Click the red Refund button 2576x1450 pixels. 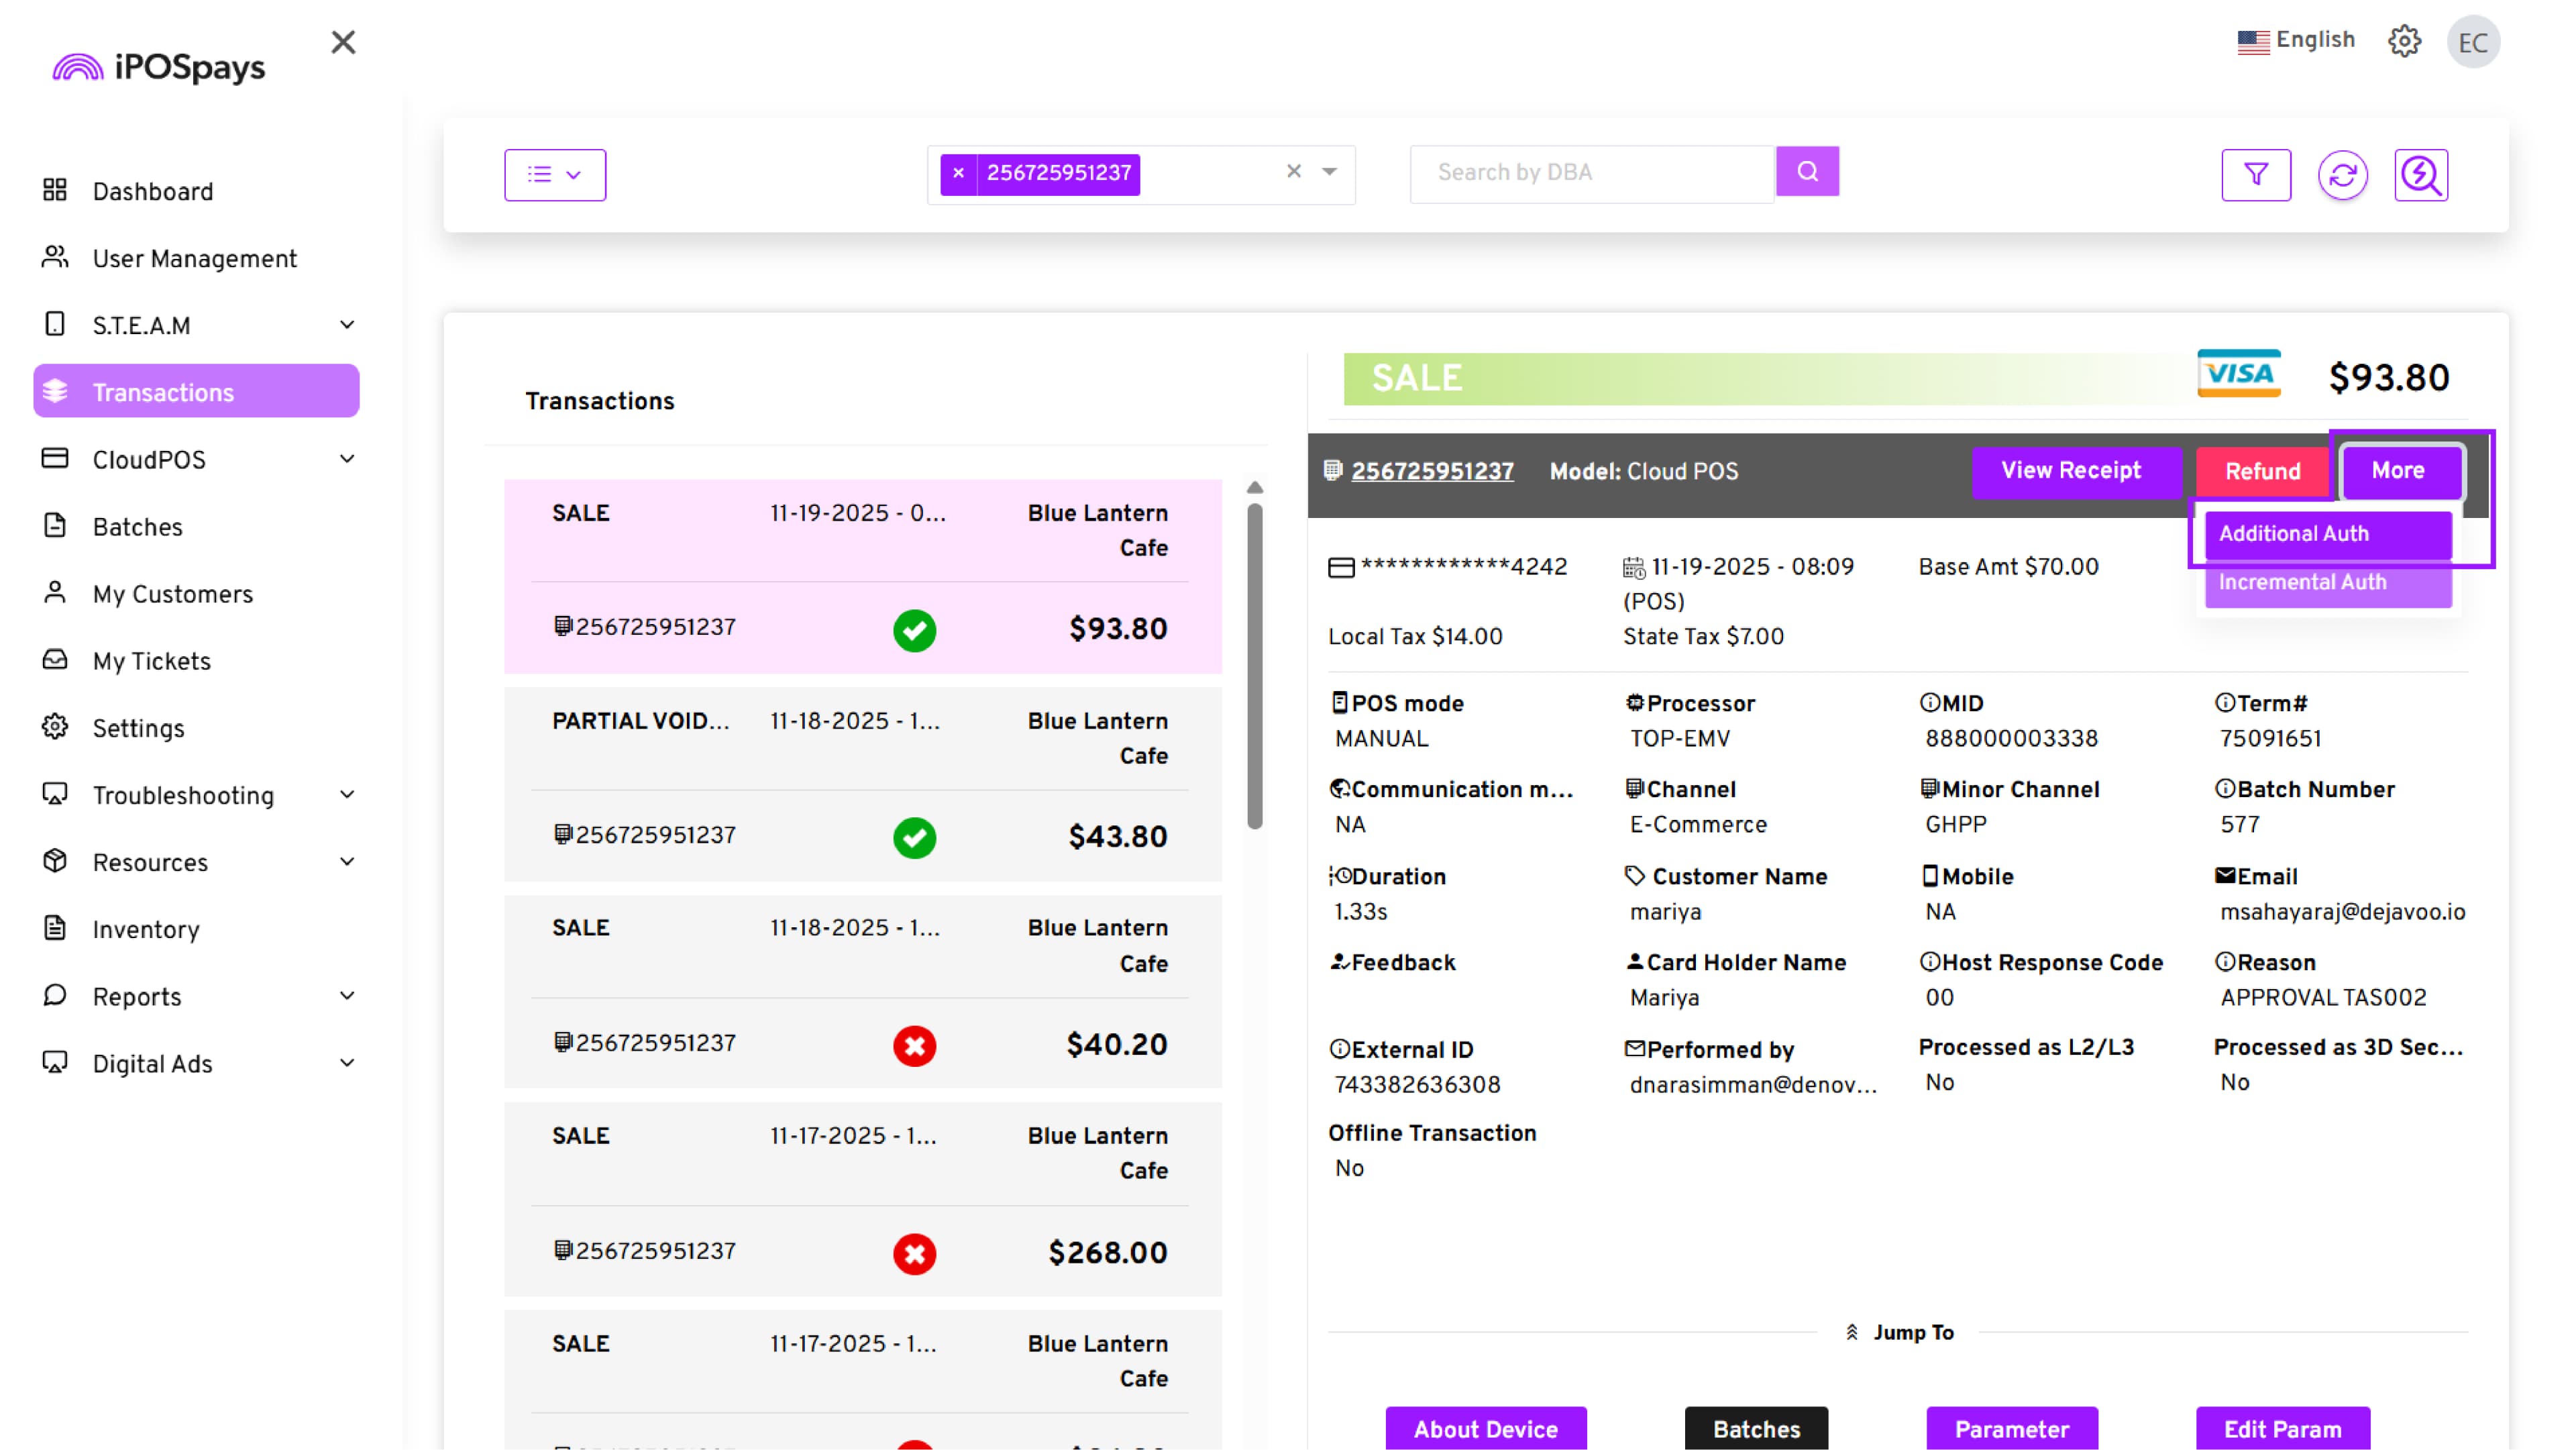[2262, 472]
